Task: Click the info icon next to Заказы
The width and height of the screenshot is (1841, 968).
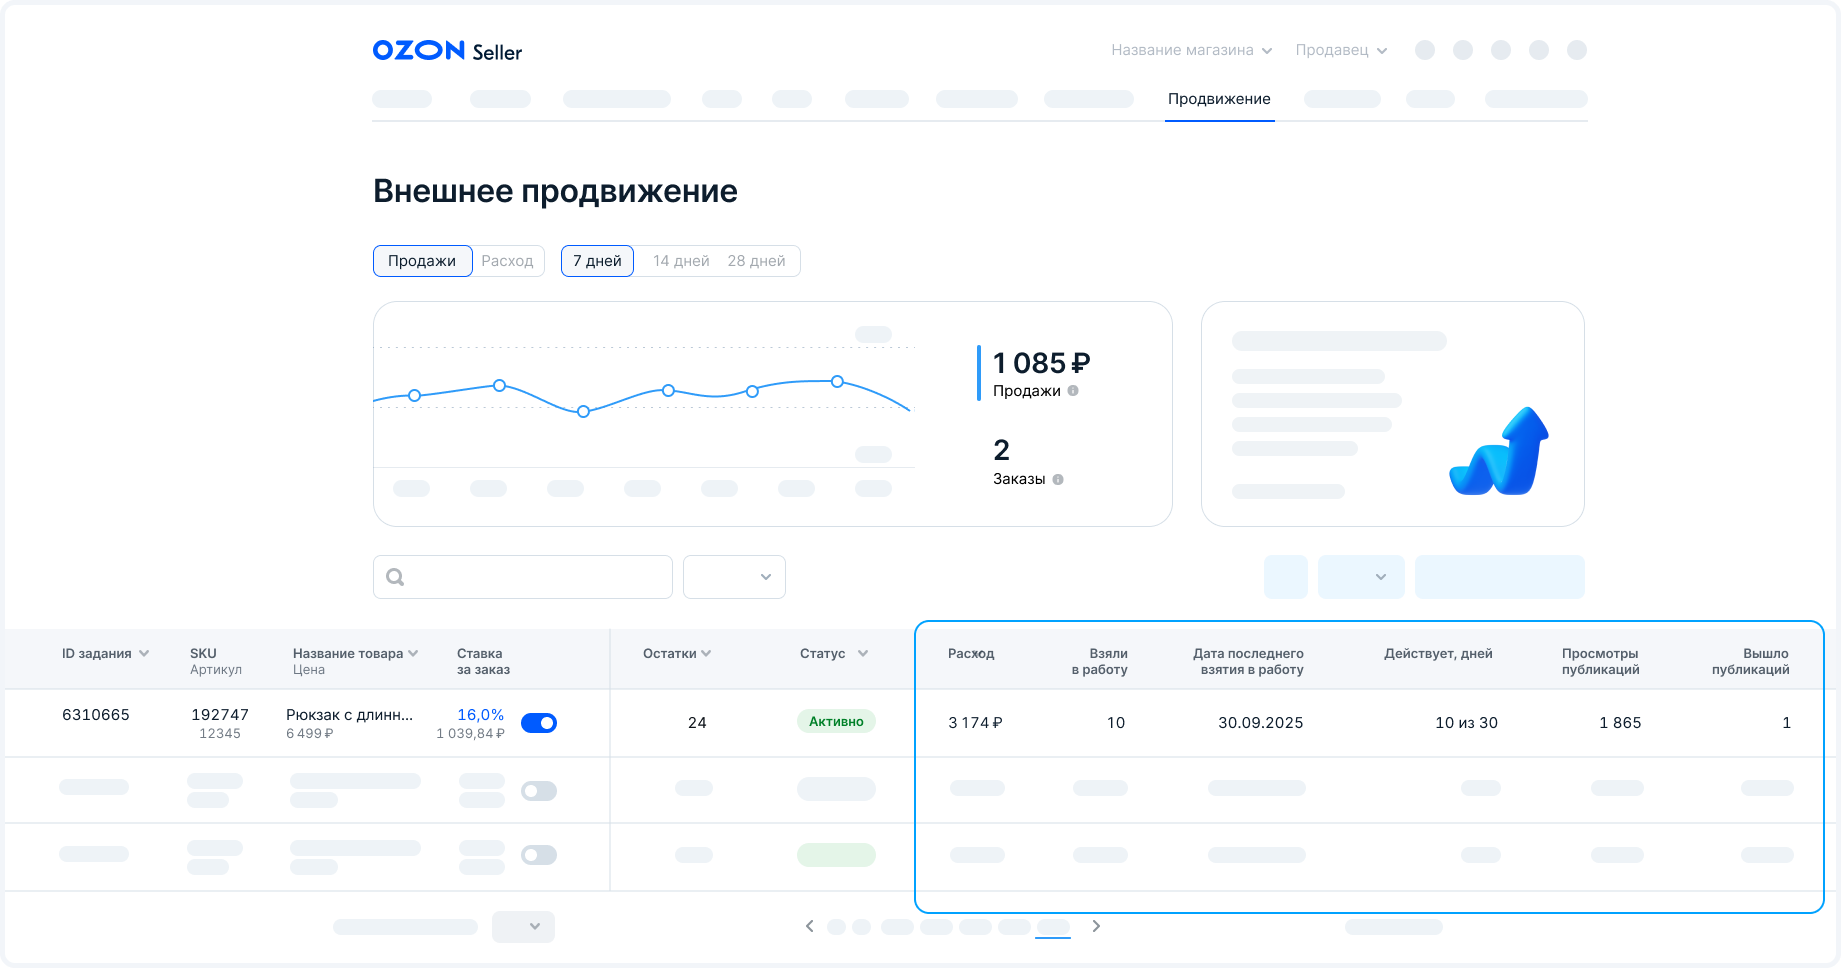Action: point(1058,479)
